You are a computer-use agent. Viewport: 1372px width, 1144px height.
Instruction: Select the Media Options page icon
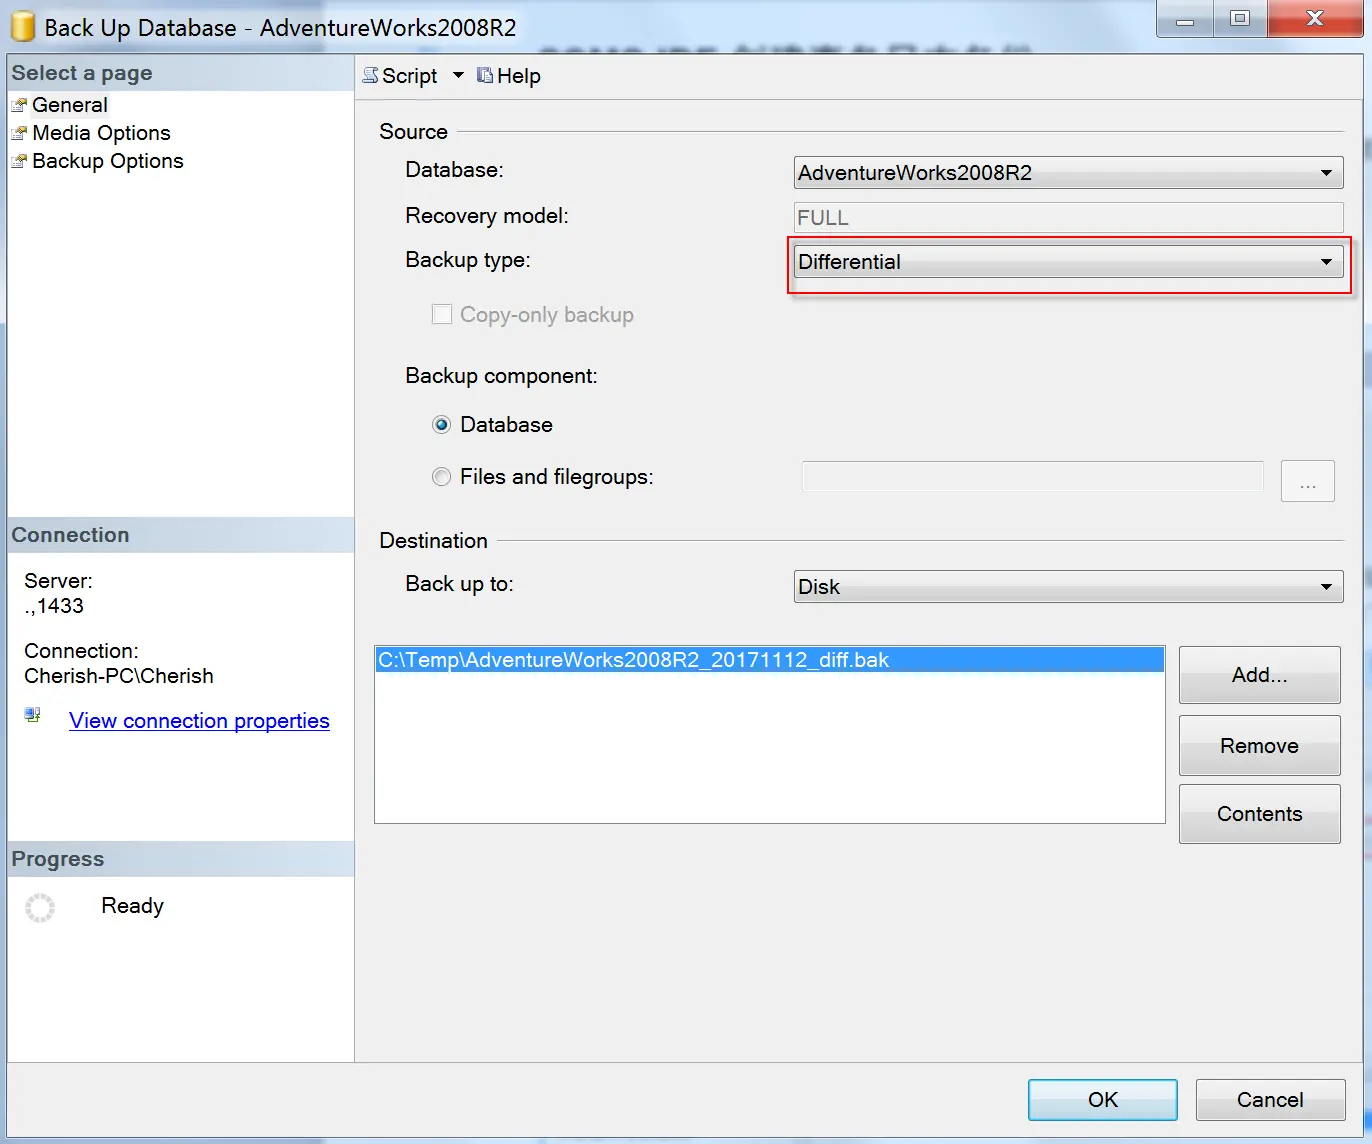coord(19,133)
